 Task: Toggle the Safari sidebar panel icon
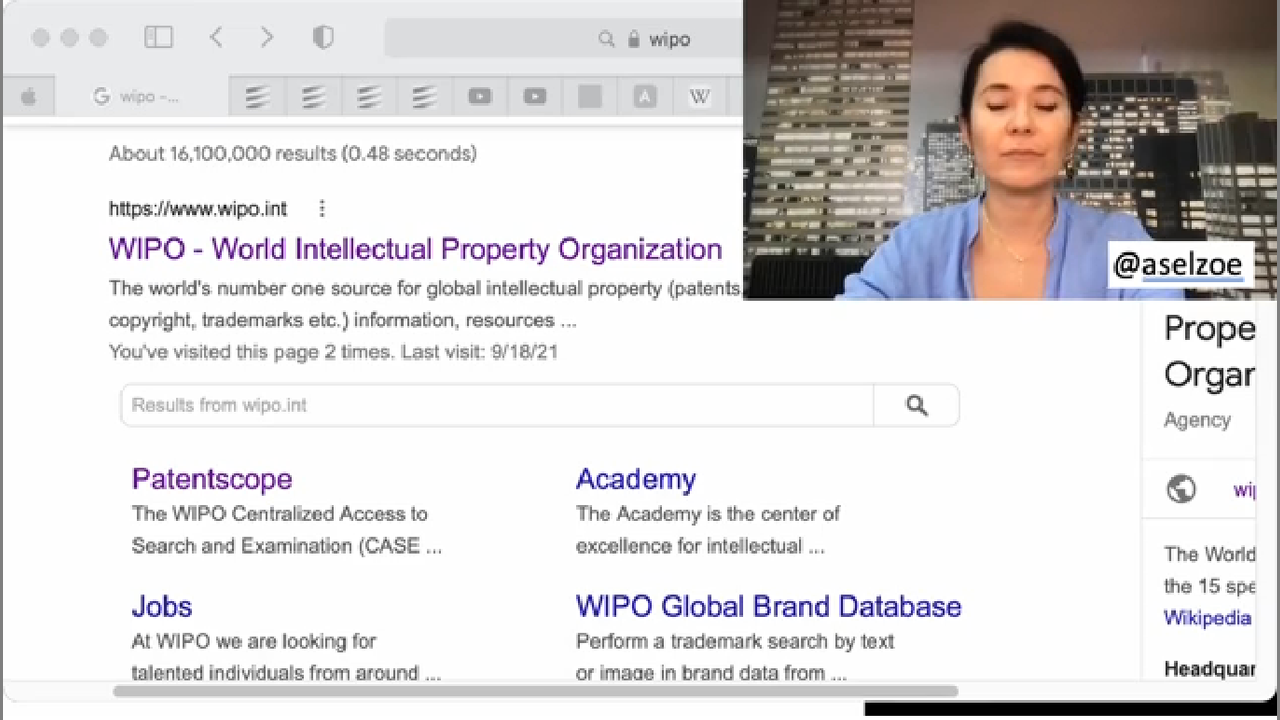(x=158, y=38)
